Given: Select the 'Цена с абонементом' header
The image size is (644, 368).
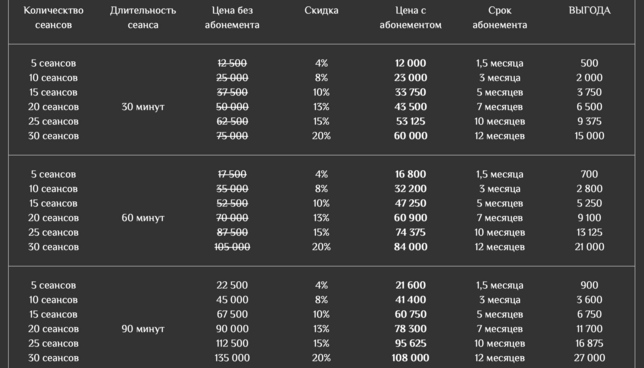Looking at the screenshot, I should point(410,18).
